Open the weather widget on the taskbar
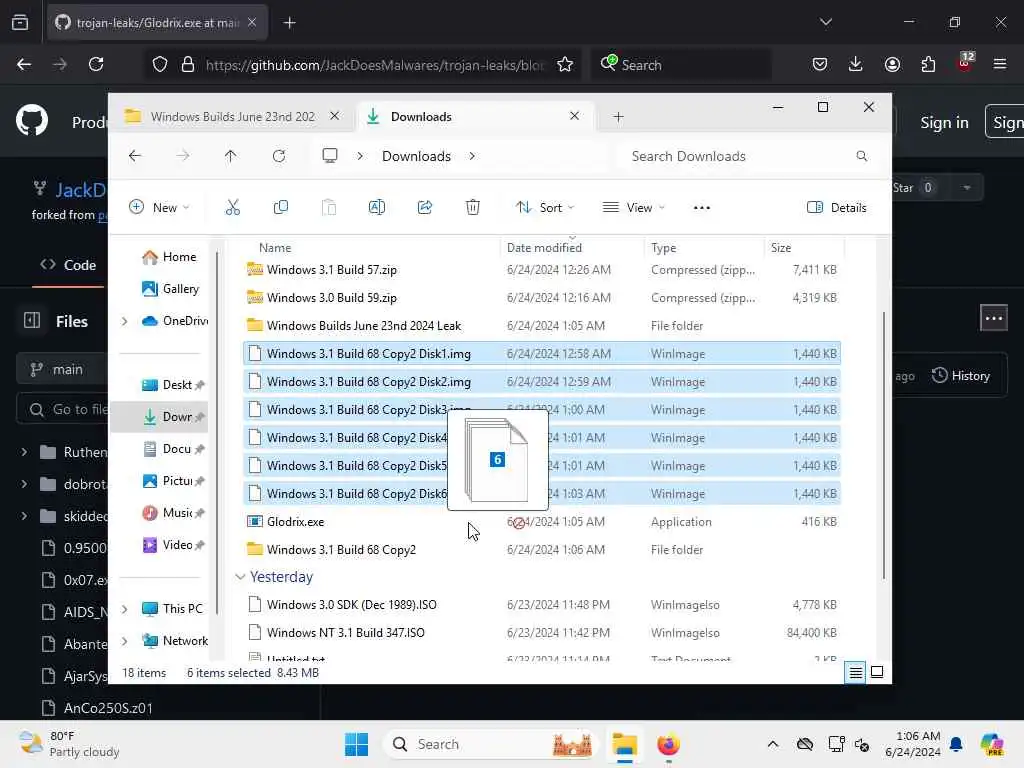This screenshot has height=768, width=1024. click(69, 744)
